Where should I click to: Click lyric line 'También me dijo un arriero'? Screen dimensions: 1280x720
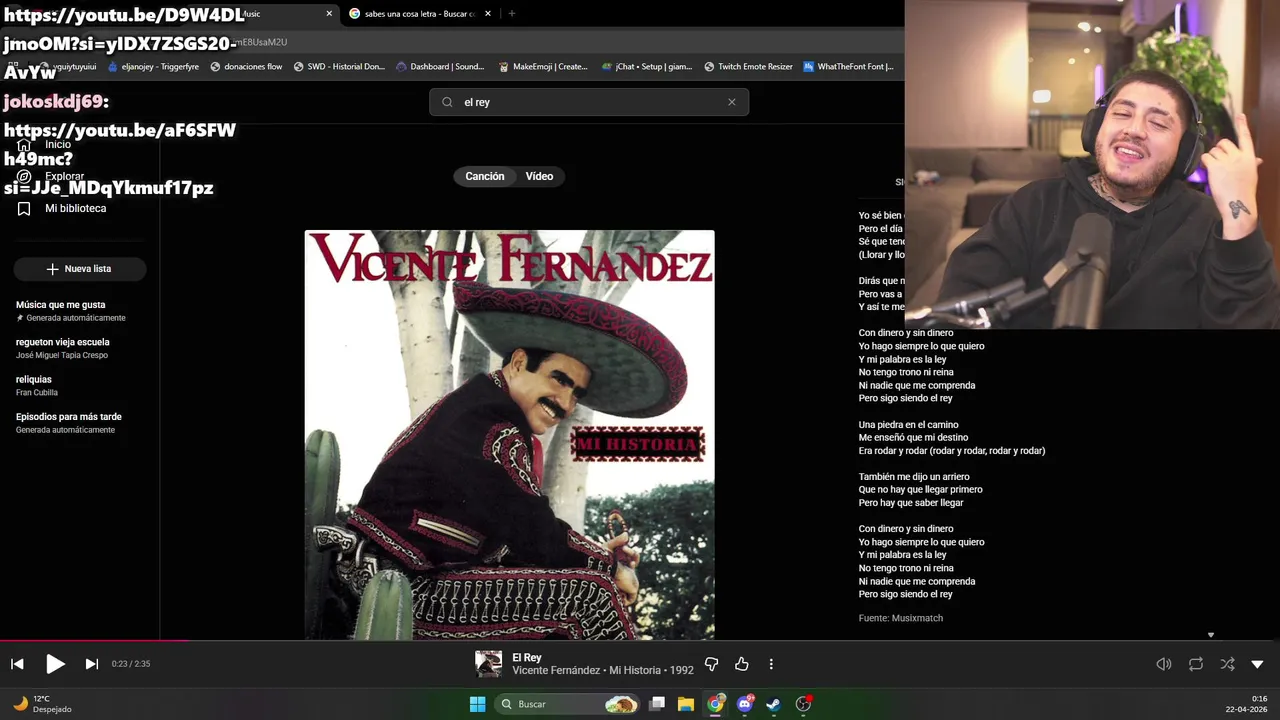point(913,477)
